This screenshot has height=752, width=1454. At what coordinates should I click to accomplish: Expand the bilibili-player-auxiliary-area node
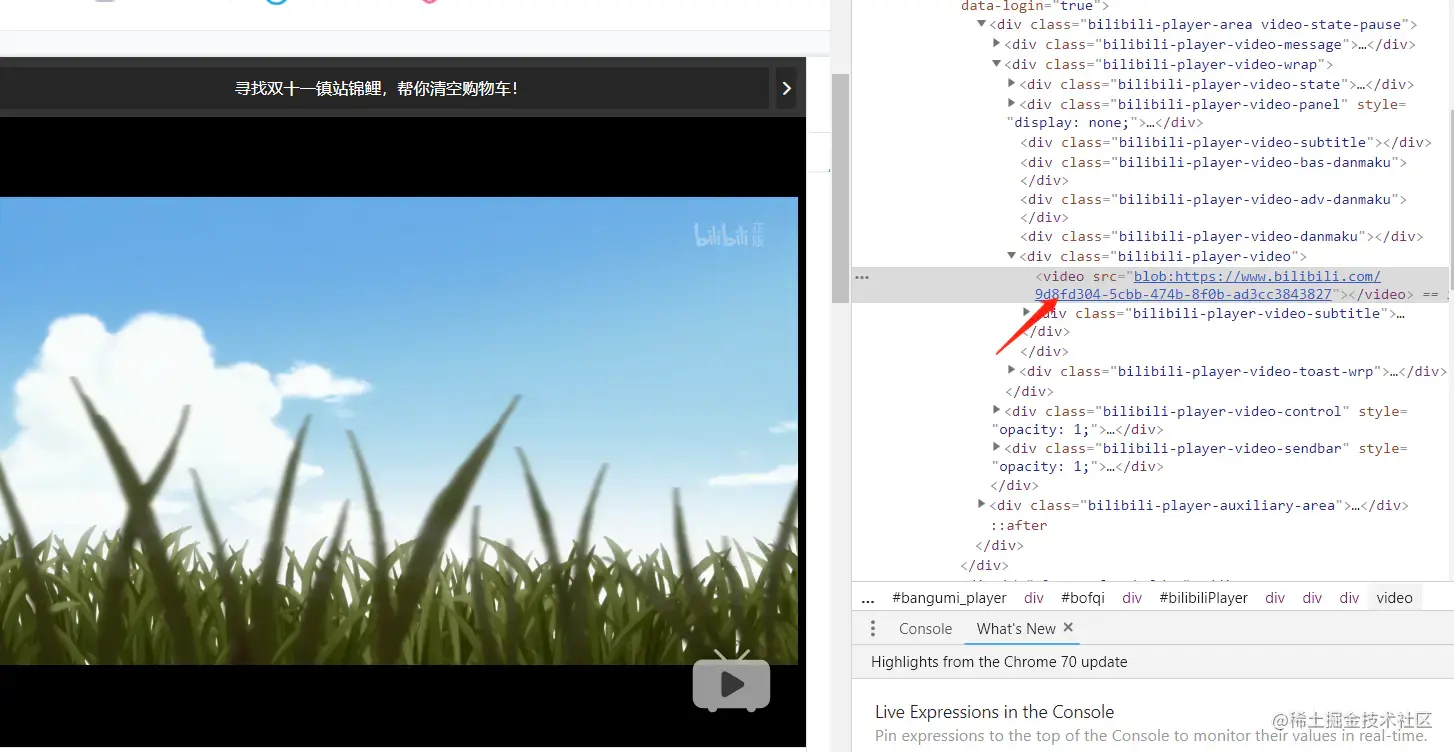click(982, 504)
